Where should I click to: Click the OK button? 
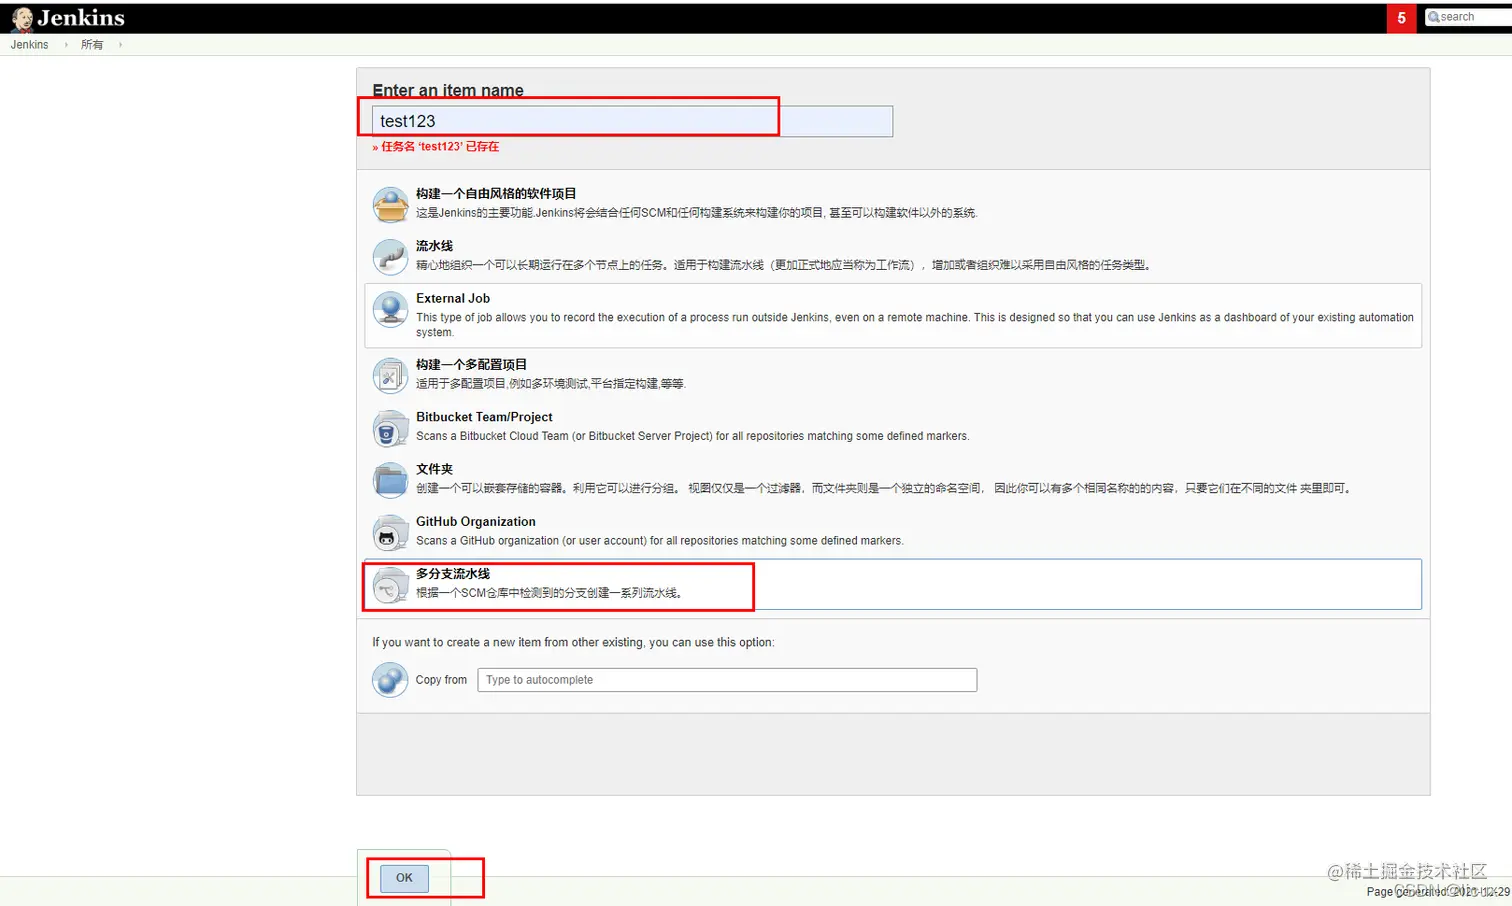point(404,878)
